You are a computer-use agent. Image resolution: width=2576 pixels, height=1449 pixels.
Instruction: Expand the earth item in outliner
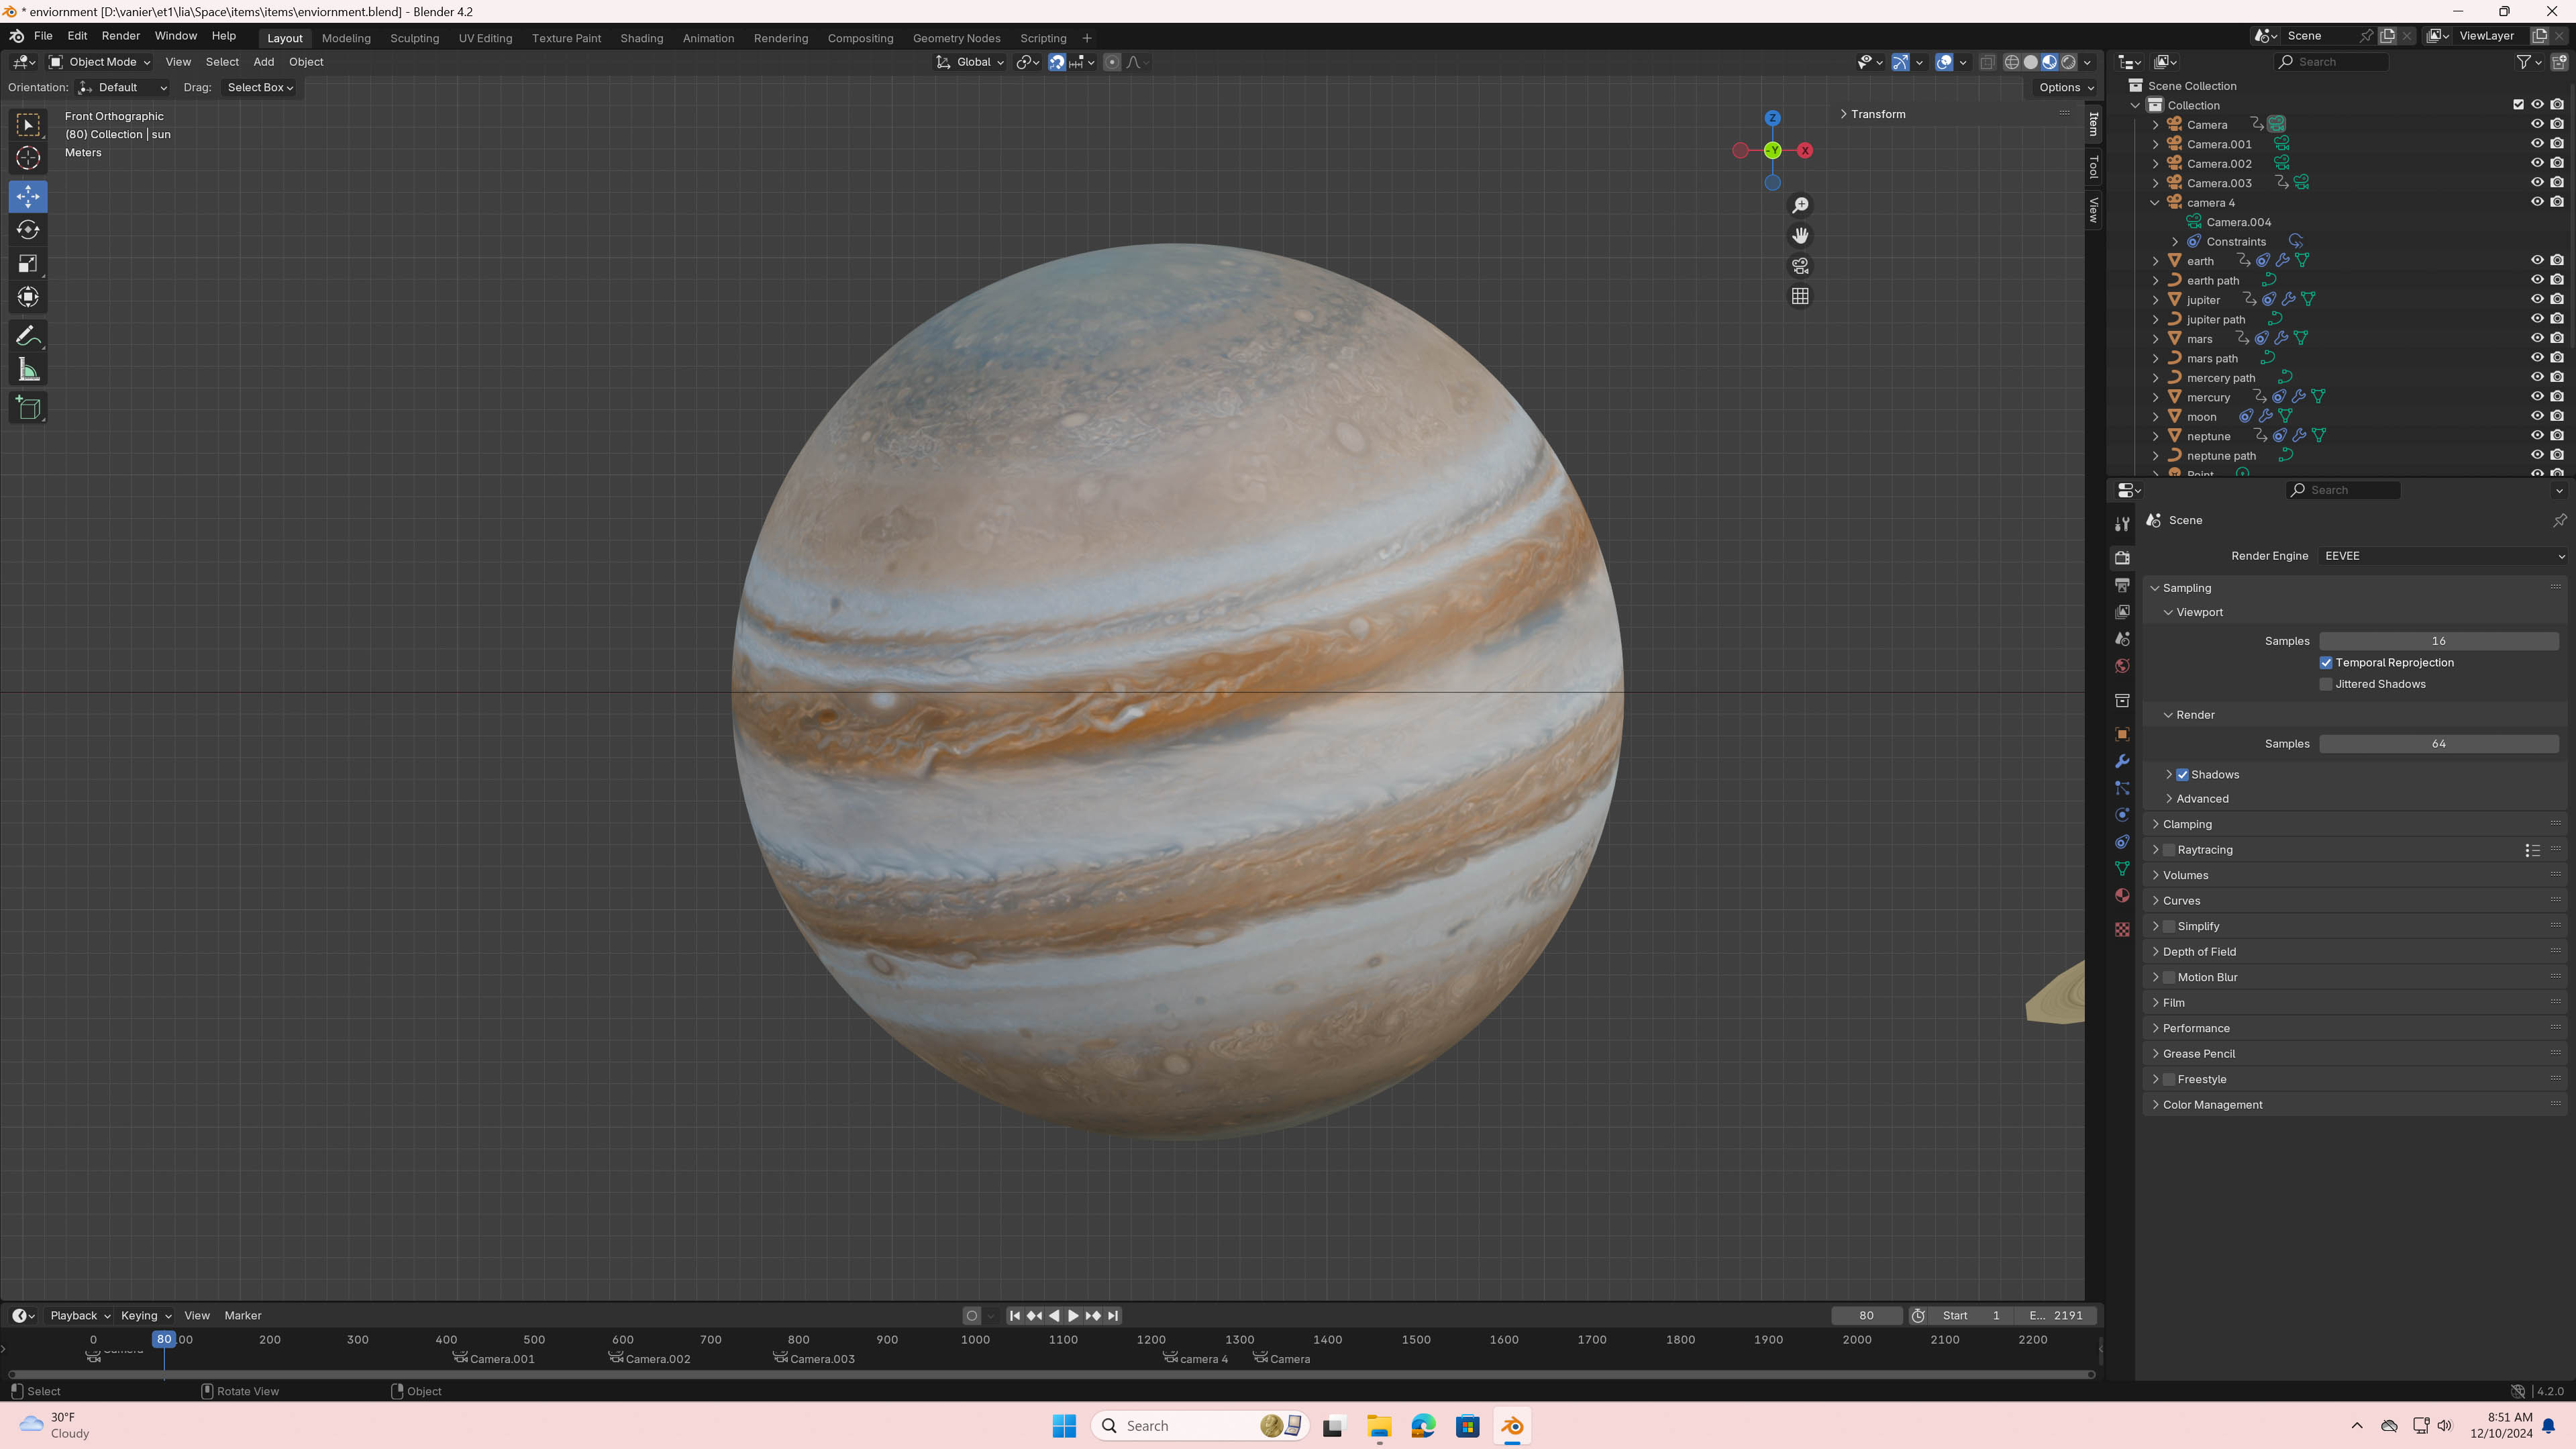tap(2156, 261)
